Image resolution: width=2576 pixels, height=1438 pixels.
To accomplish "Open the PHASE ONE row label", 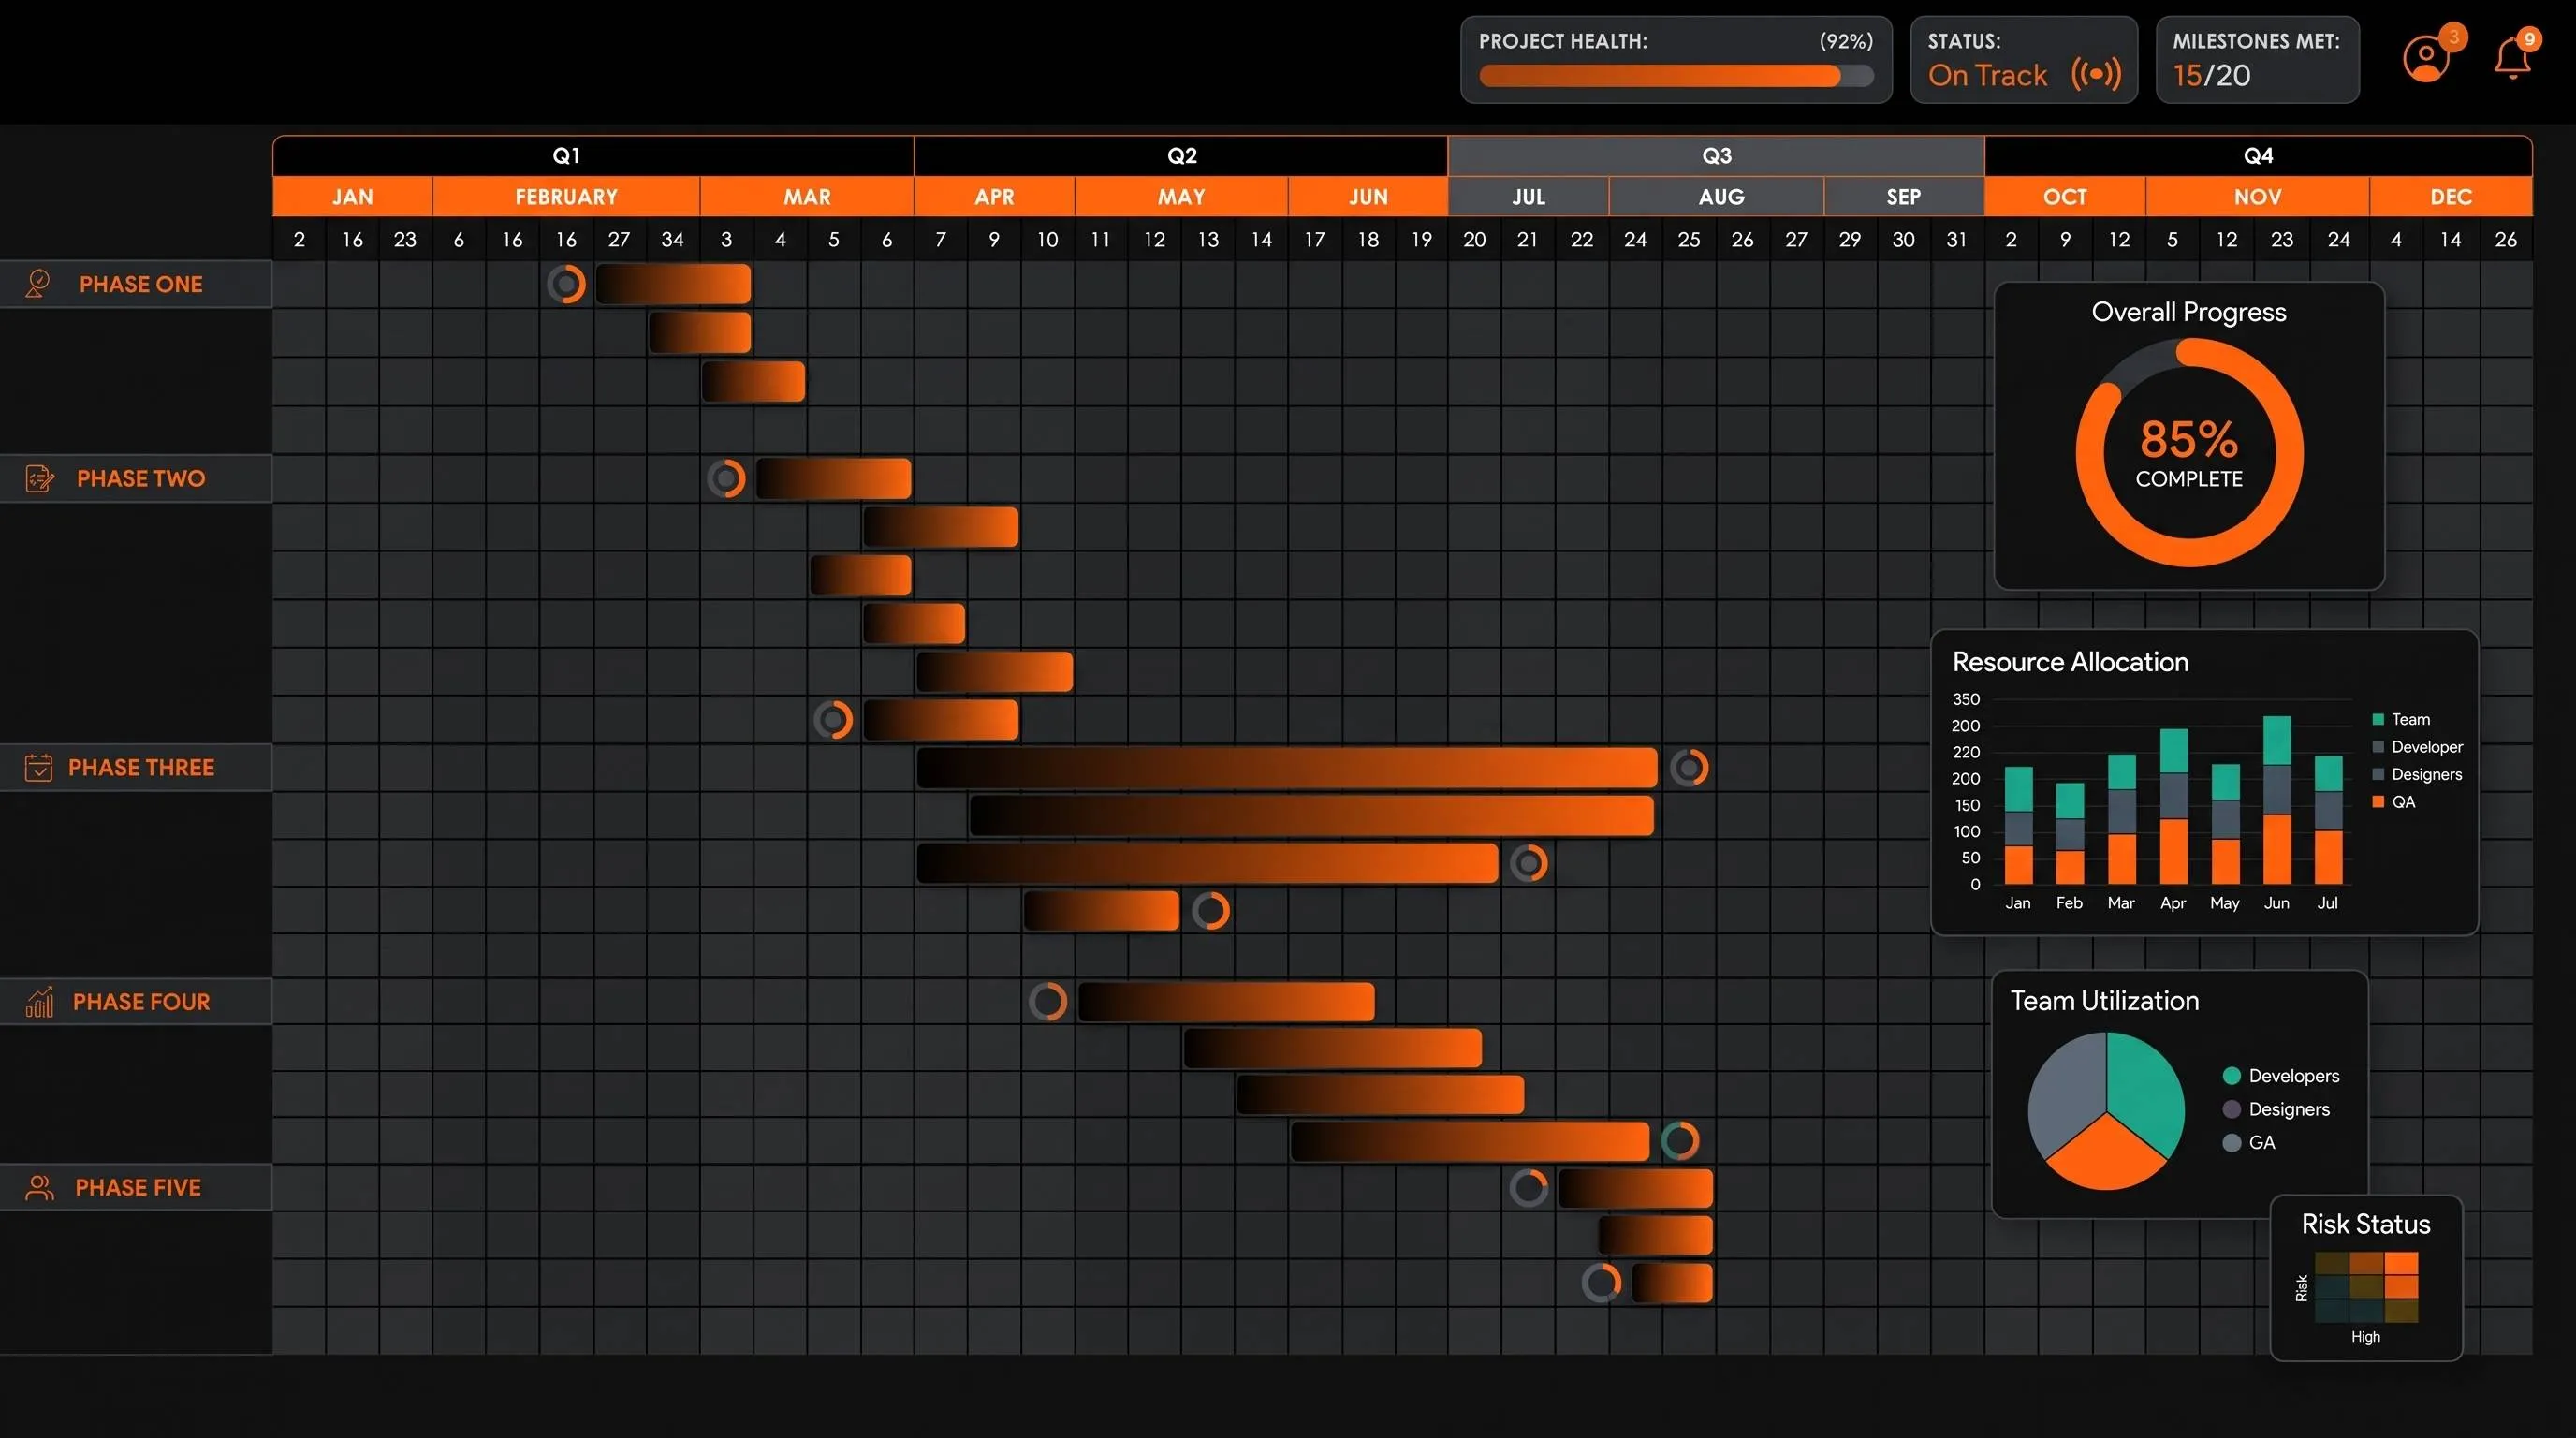I will coord(136,284).
